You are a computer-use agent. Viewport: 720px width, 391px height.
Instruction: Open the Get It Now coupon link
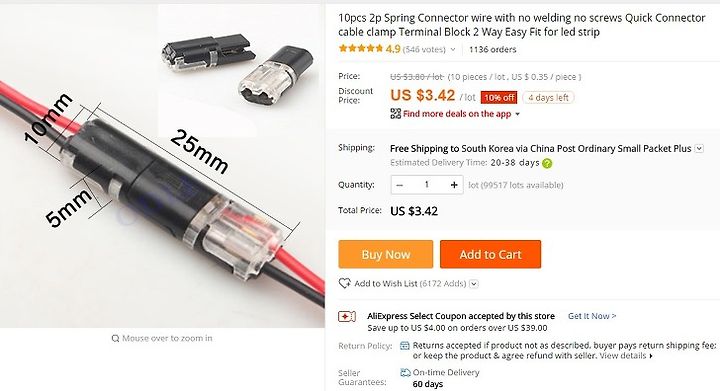[x=592, y=316]
